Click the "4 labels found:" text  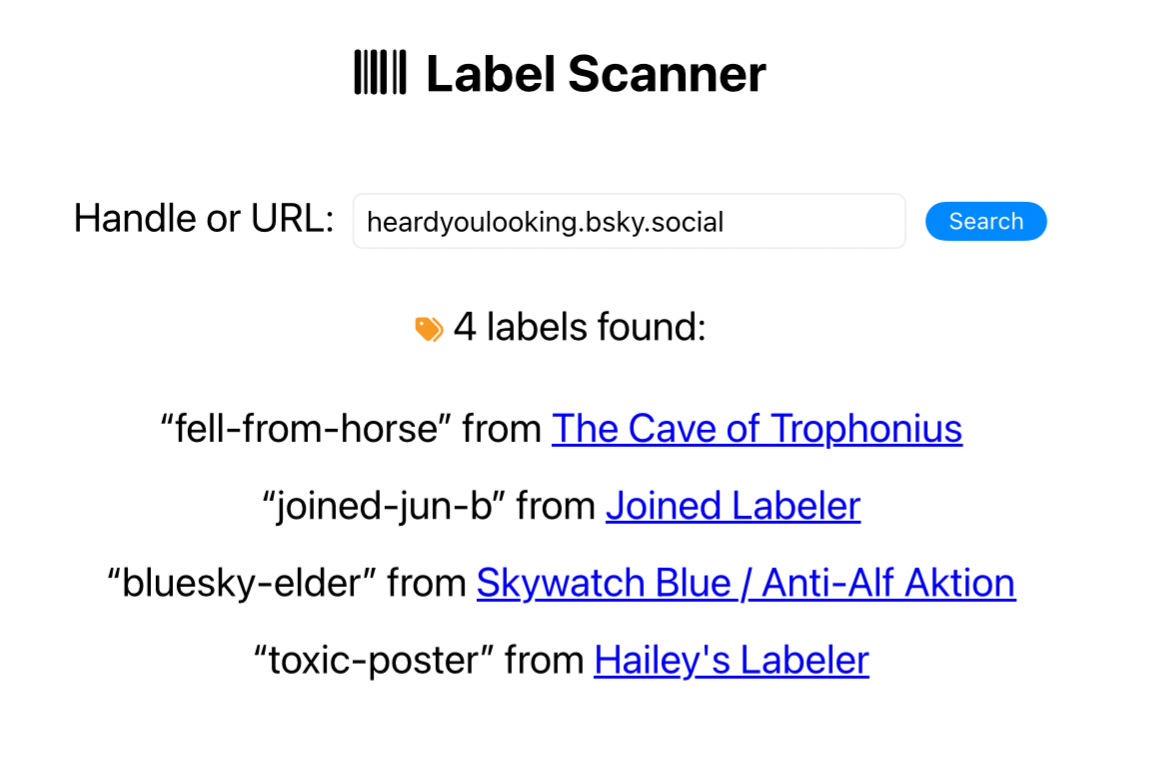579,327
